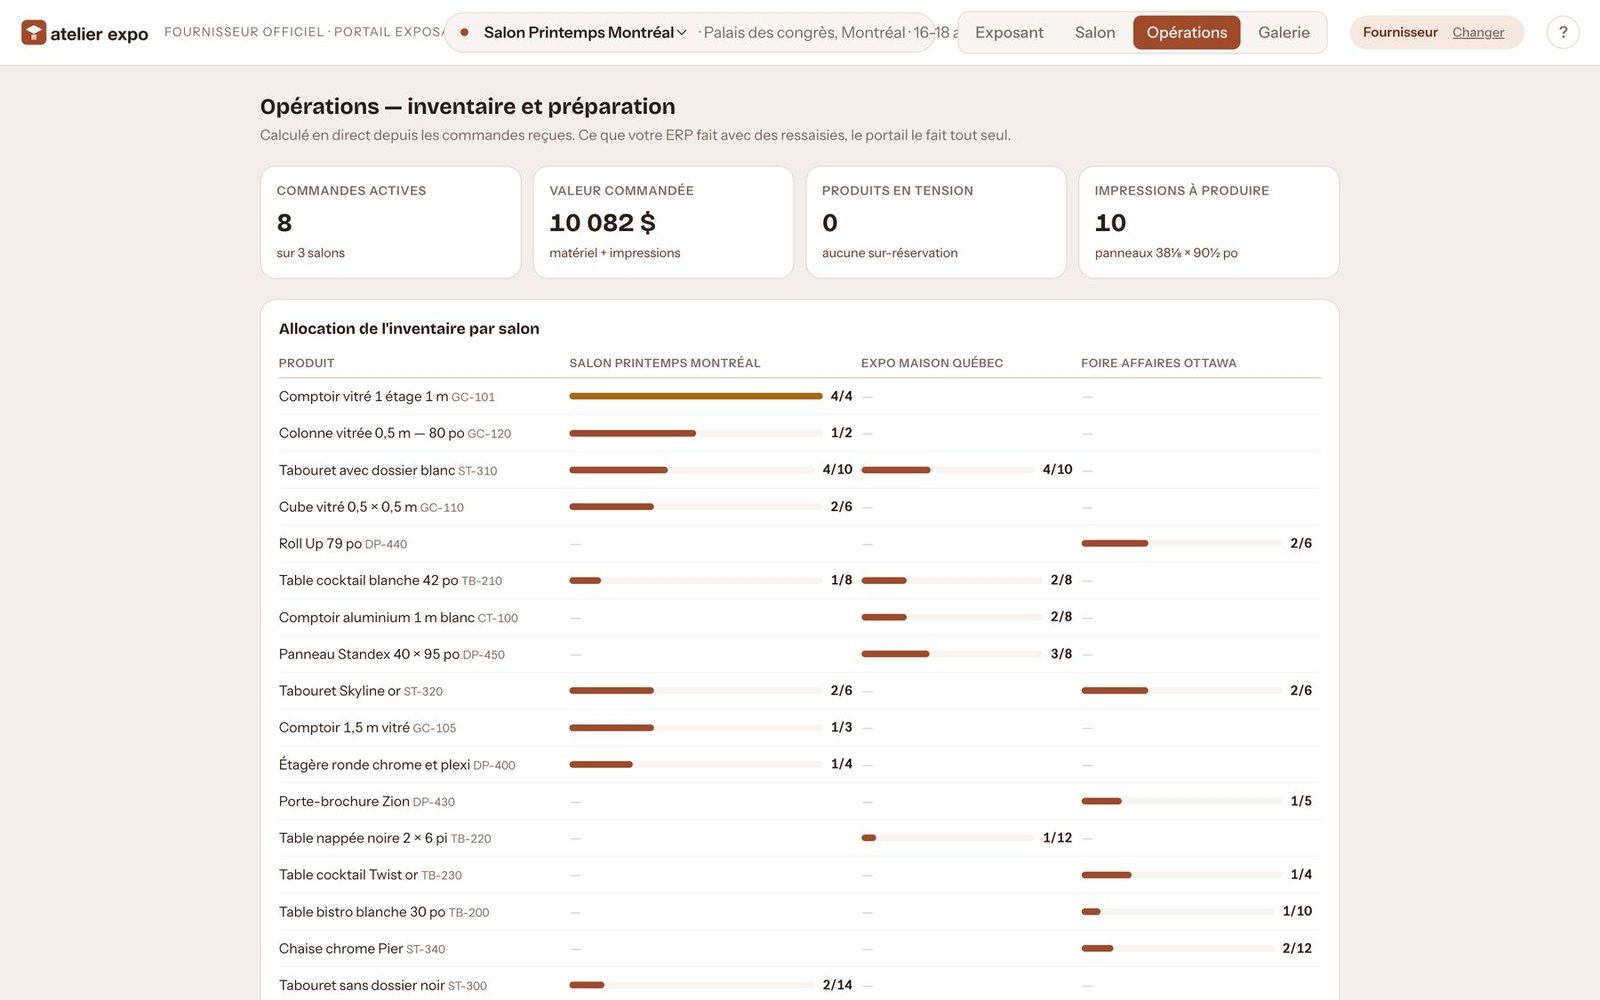
Task: Switch to the Exposant tab
Action: 1009,32
